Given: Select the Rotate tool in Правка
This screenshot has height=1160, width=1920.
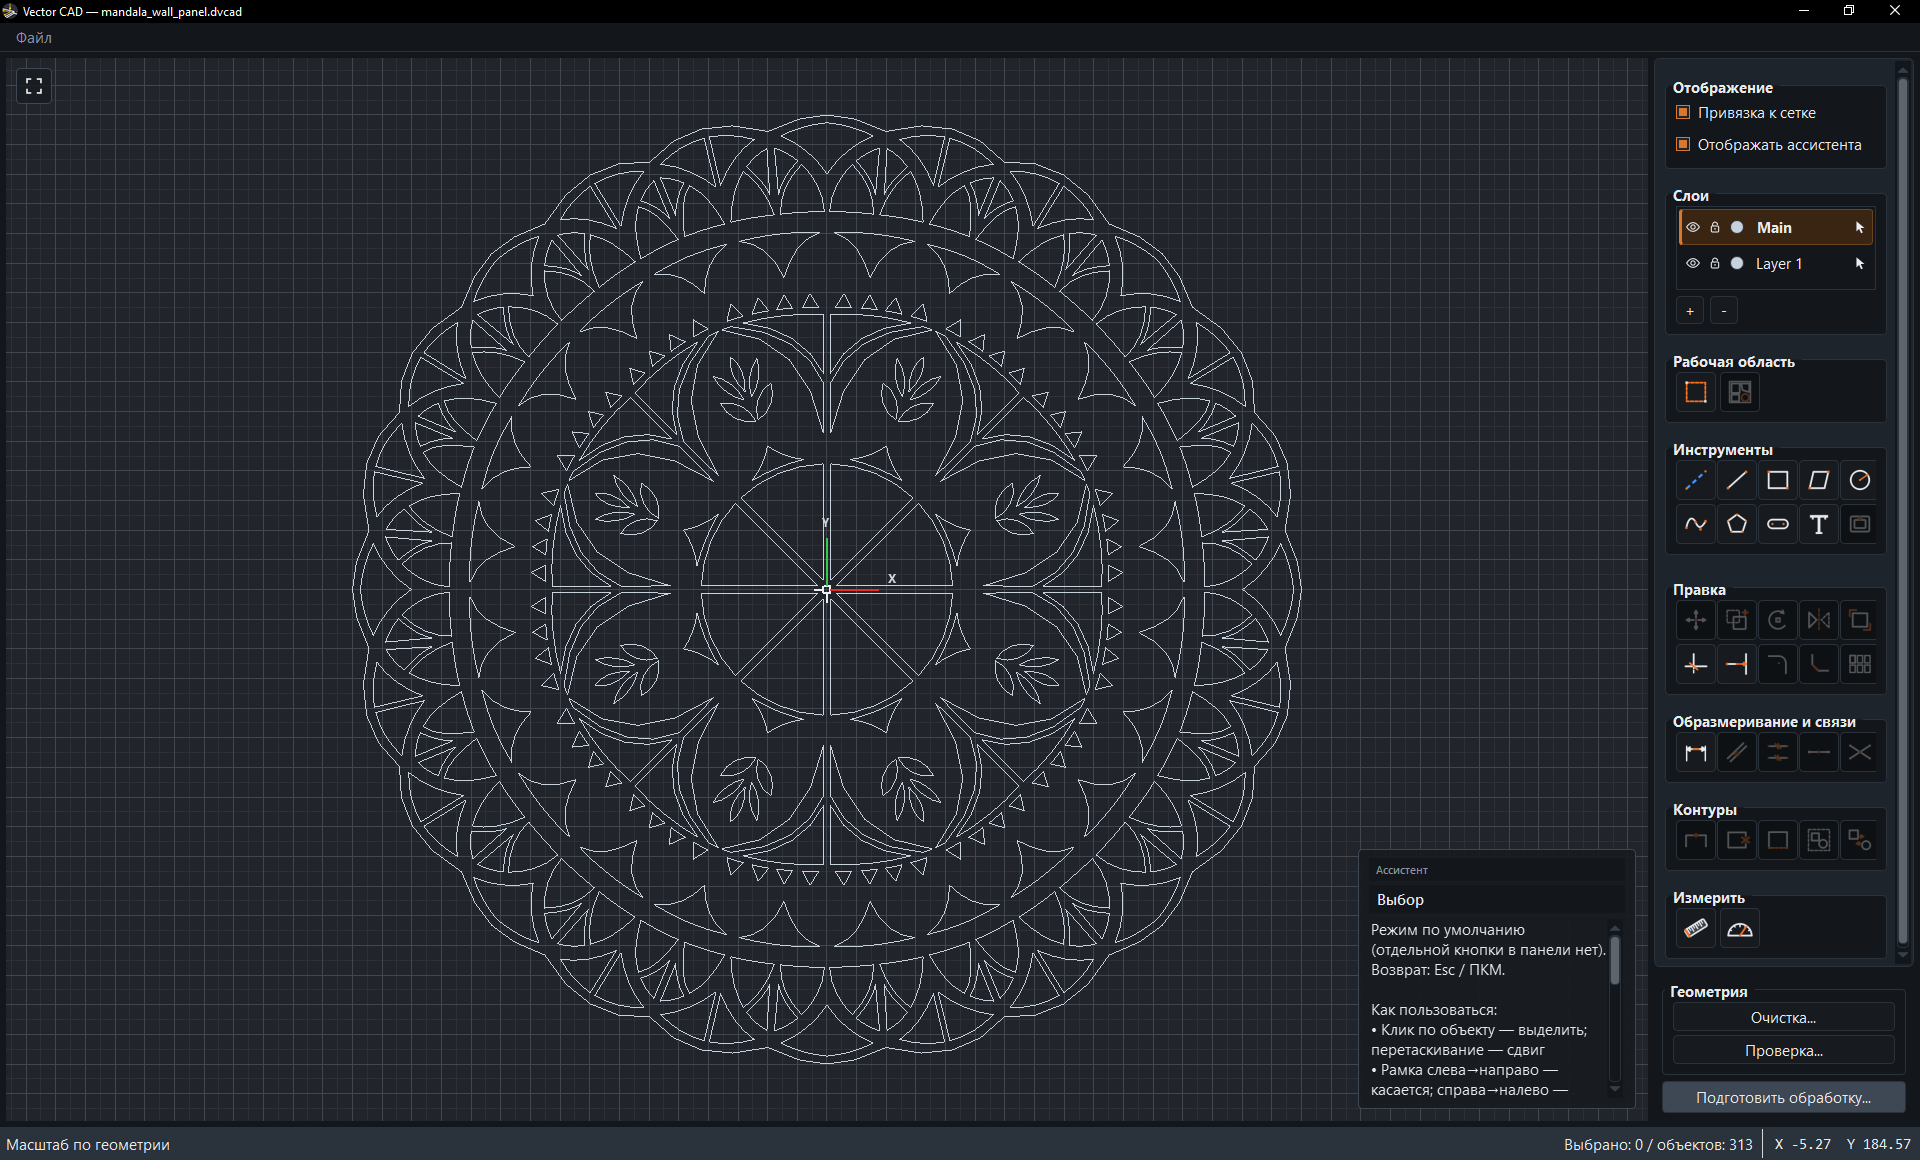Looking at the screenshot, I should click(x=1778, y=621).
